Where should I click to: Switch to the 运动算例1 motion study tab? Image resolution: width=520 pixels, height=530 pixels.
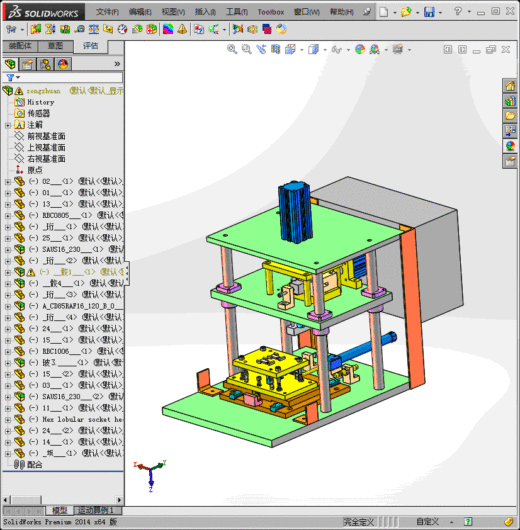[96, 510]
